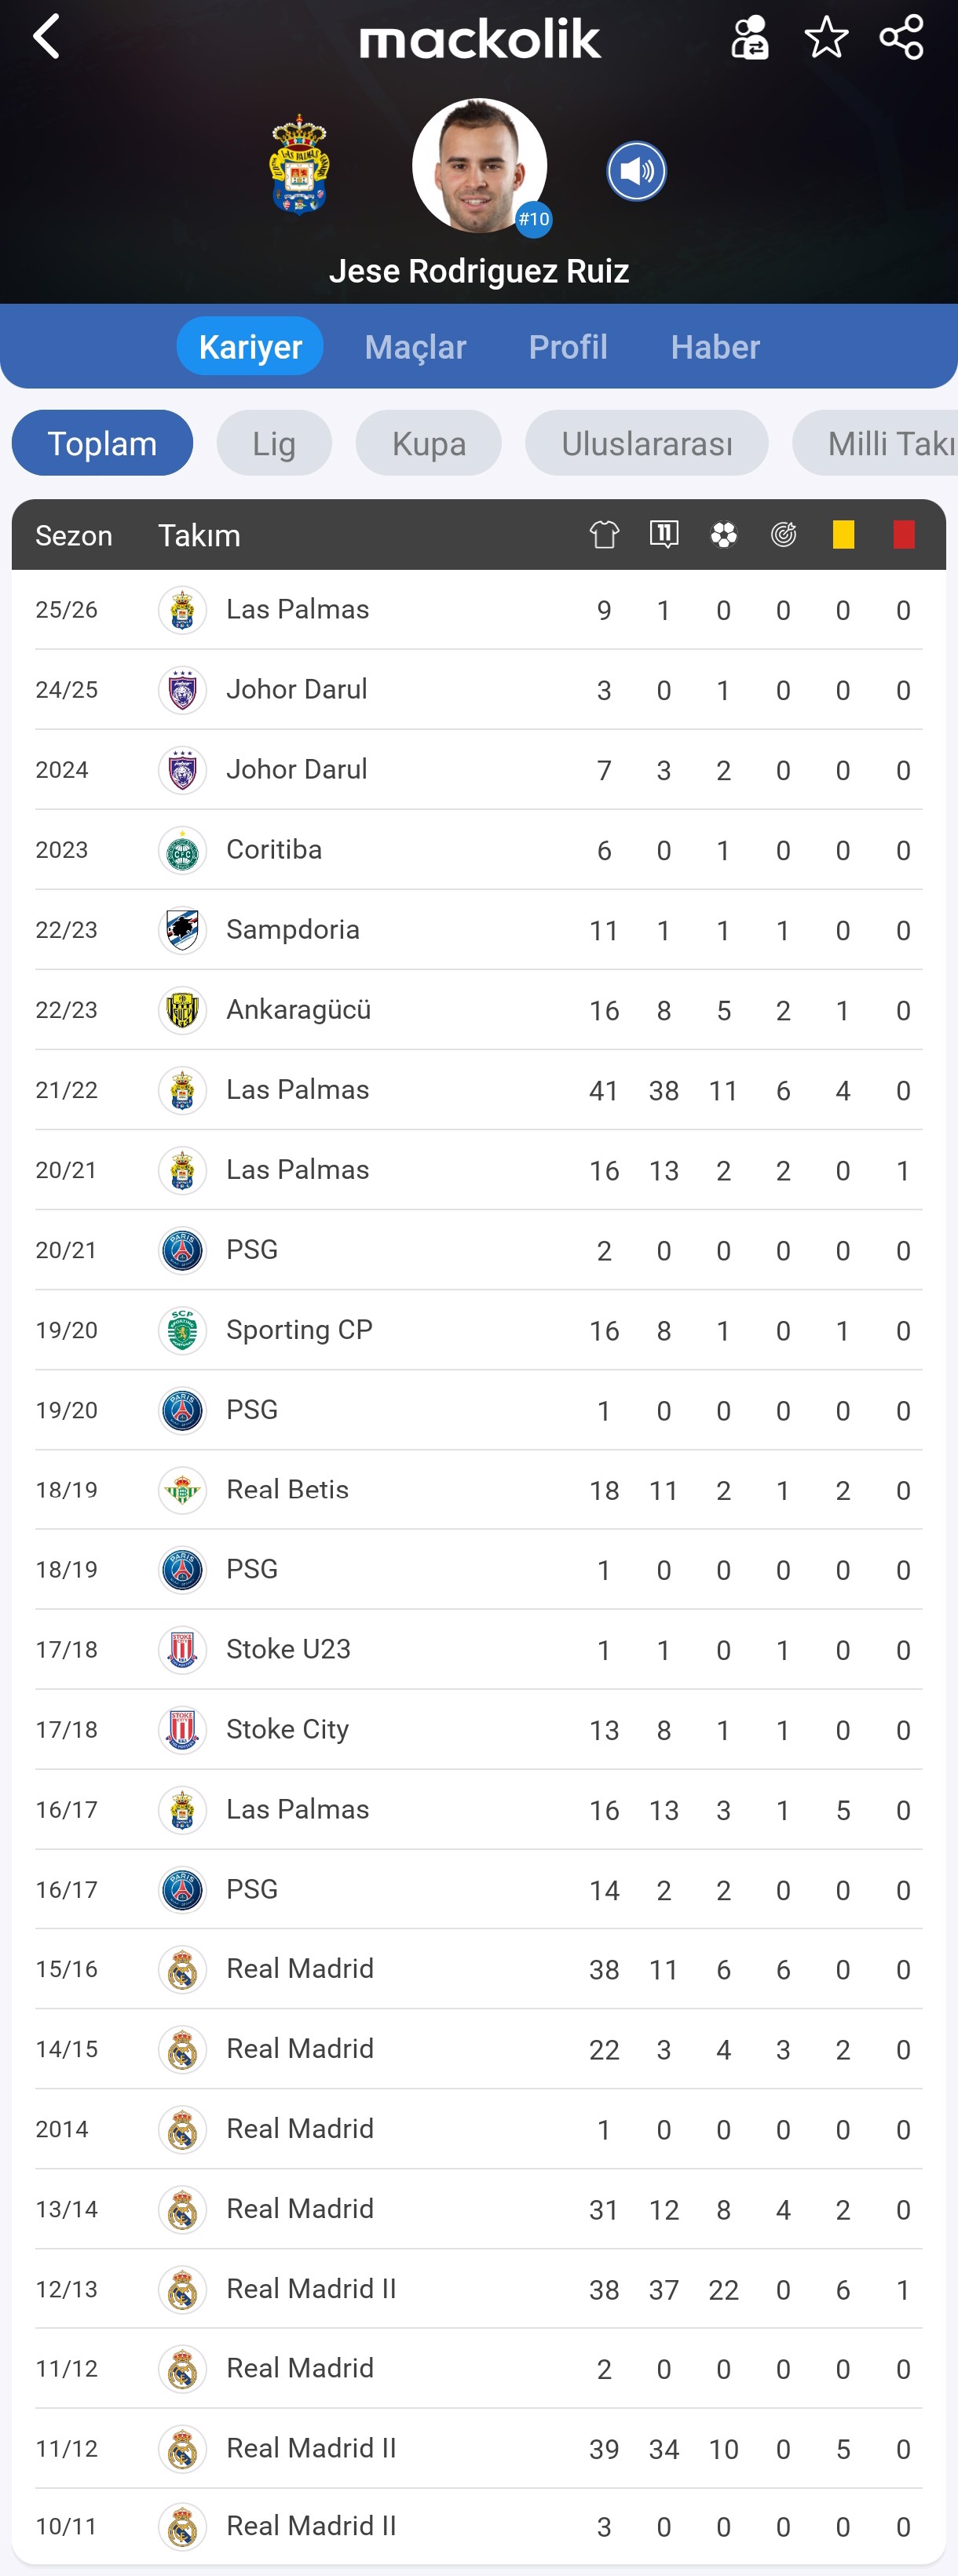Select the Uluslararası filter chip
This screenshot has width=958, height=2576.
(646, 443)
